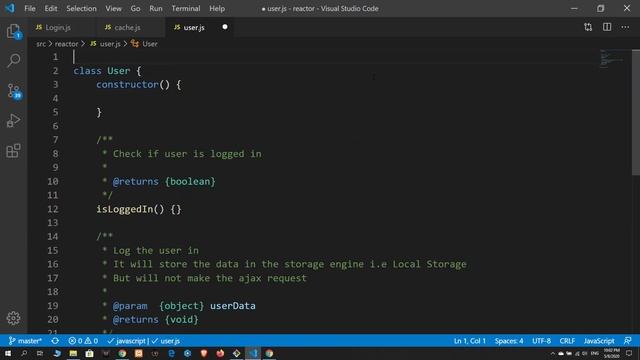
Task: Show hidden system tray icons
Action: pos(553,353)
